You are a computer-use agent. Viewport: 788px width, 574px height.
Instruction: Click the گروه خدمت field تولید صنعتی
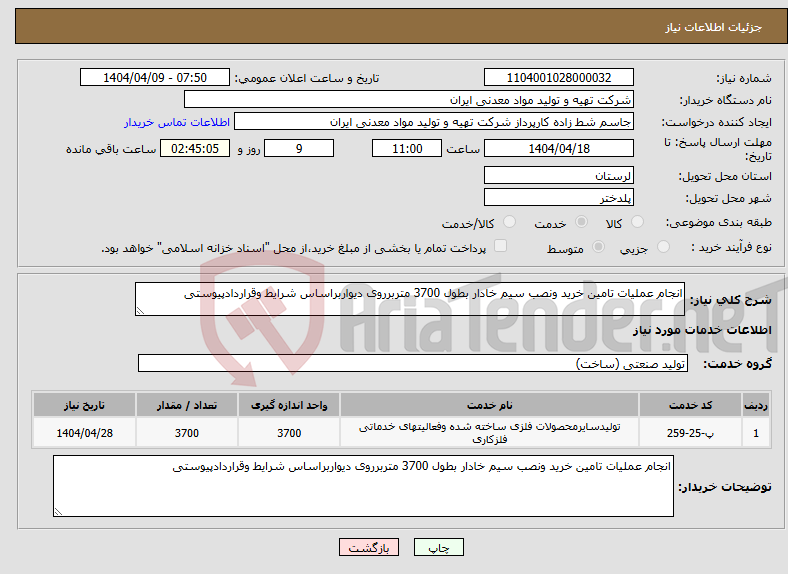coord(413,363)
